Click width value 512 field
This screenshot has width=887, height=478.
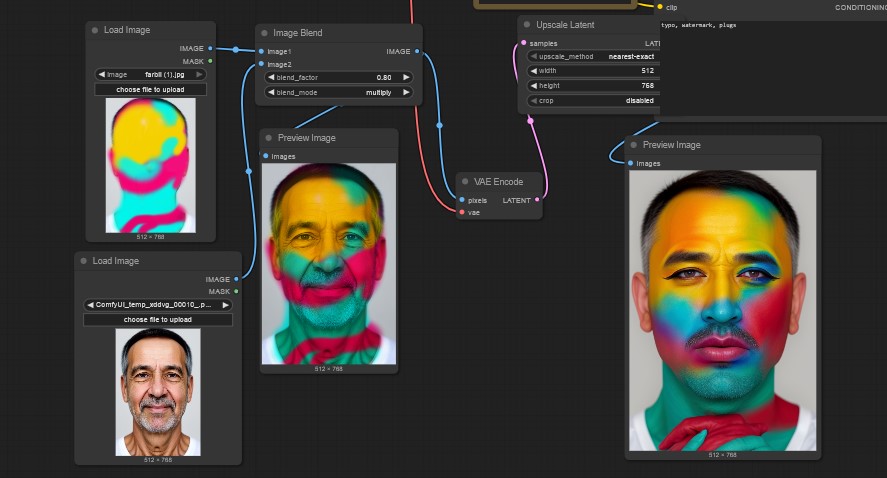tap(593, 71)
